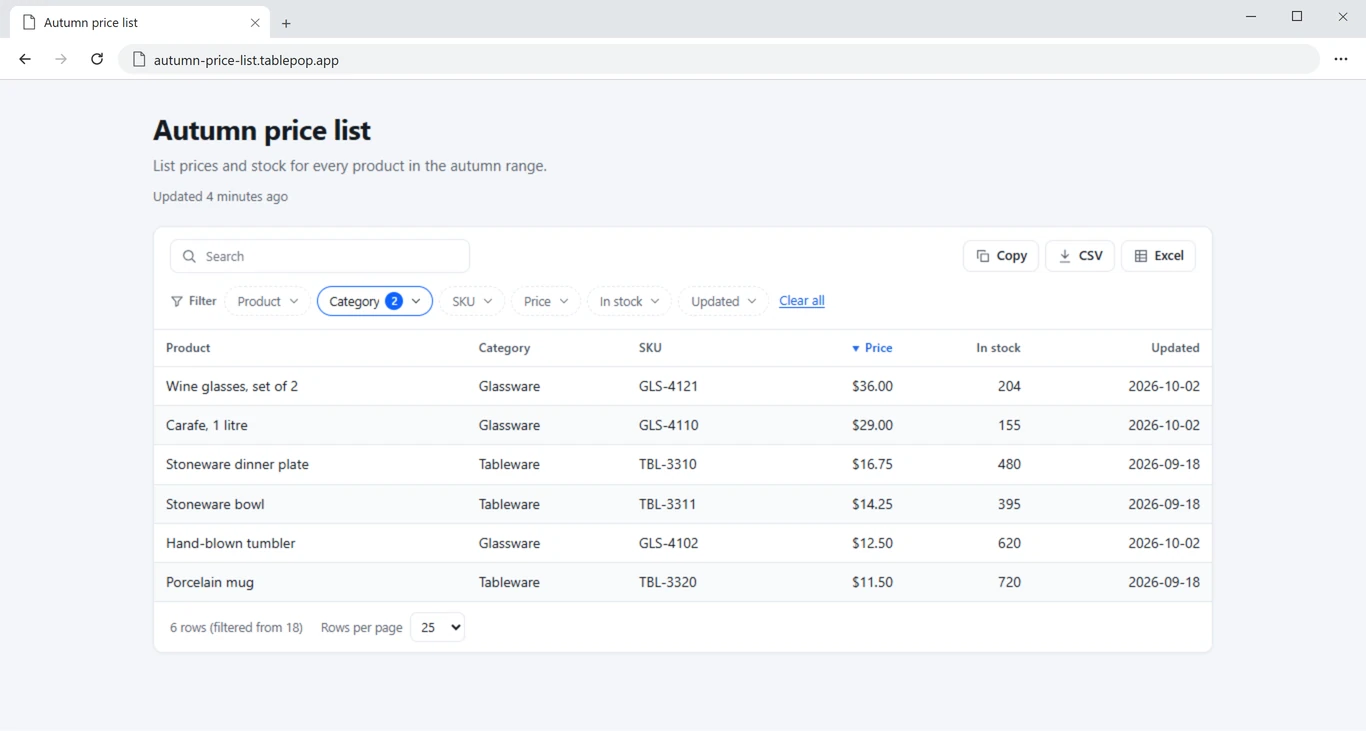Click the price "$12.50"
This screenshot has height=731, width=1366.
(872, 543)
